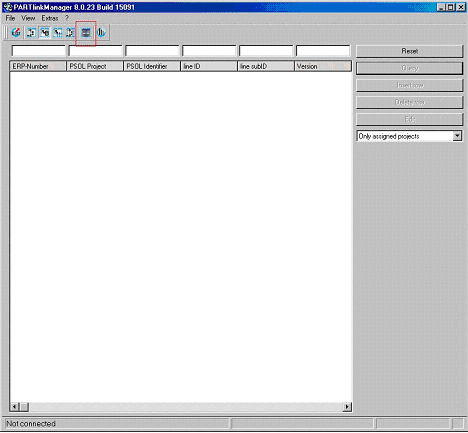Click the filter field above PSOL Project

95,51
